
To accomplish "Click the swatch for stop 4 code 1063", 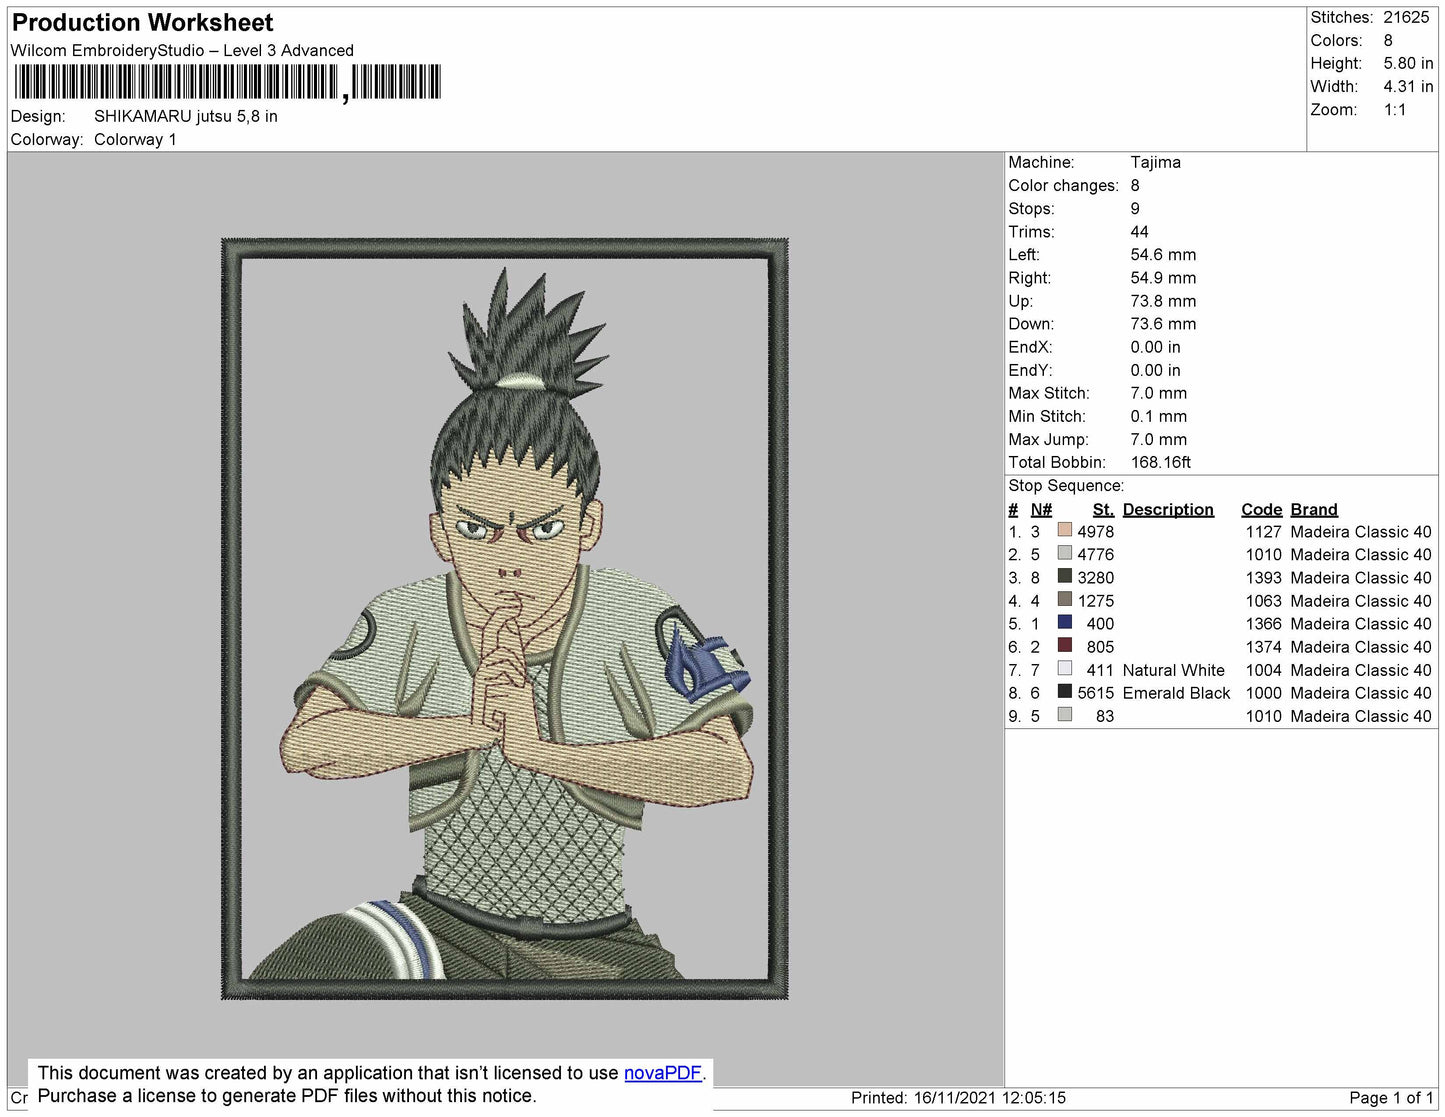I will (x=1065, y=600).
